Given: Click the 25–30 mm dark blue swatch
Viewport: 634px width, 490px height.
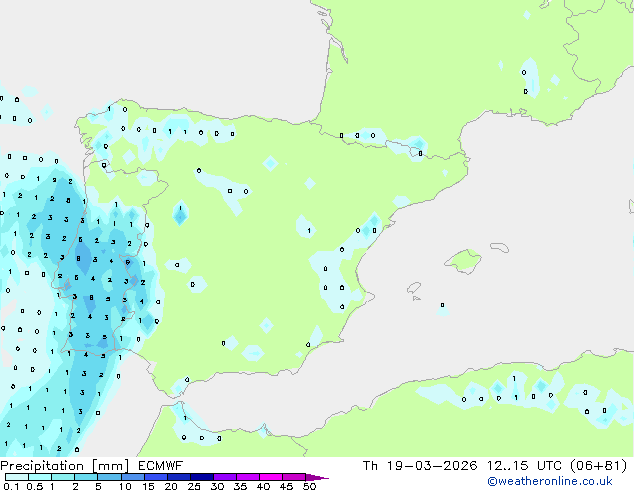Looking at the screenshot, I should coord(201,477).
